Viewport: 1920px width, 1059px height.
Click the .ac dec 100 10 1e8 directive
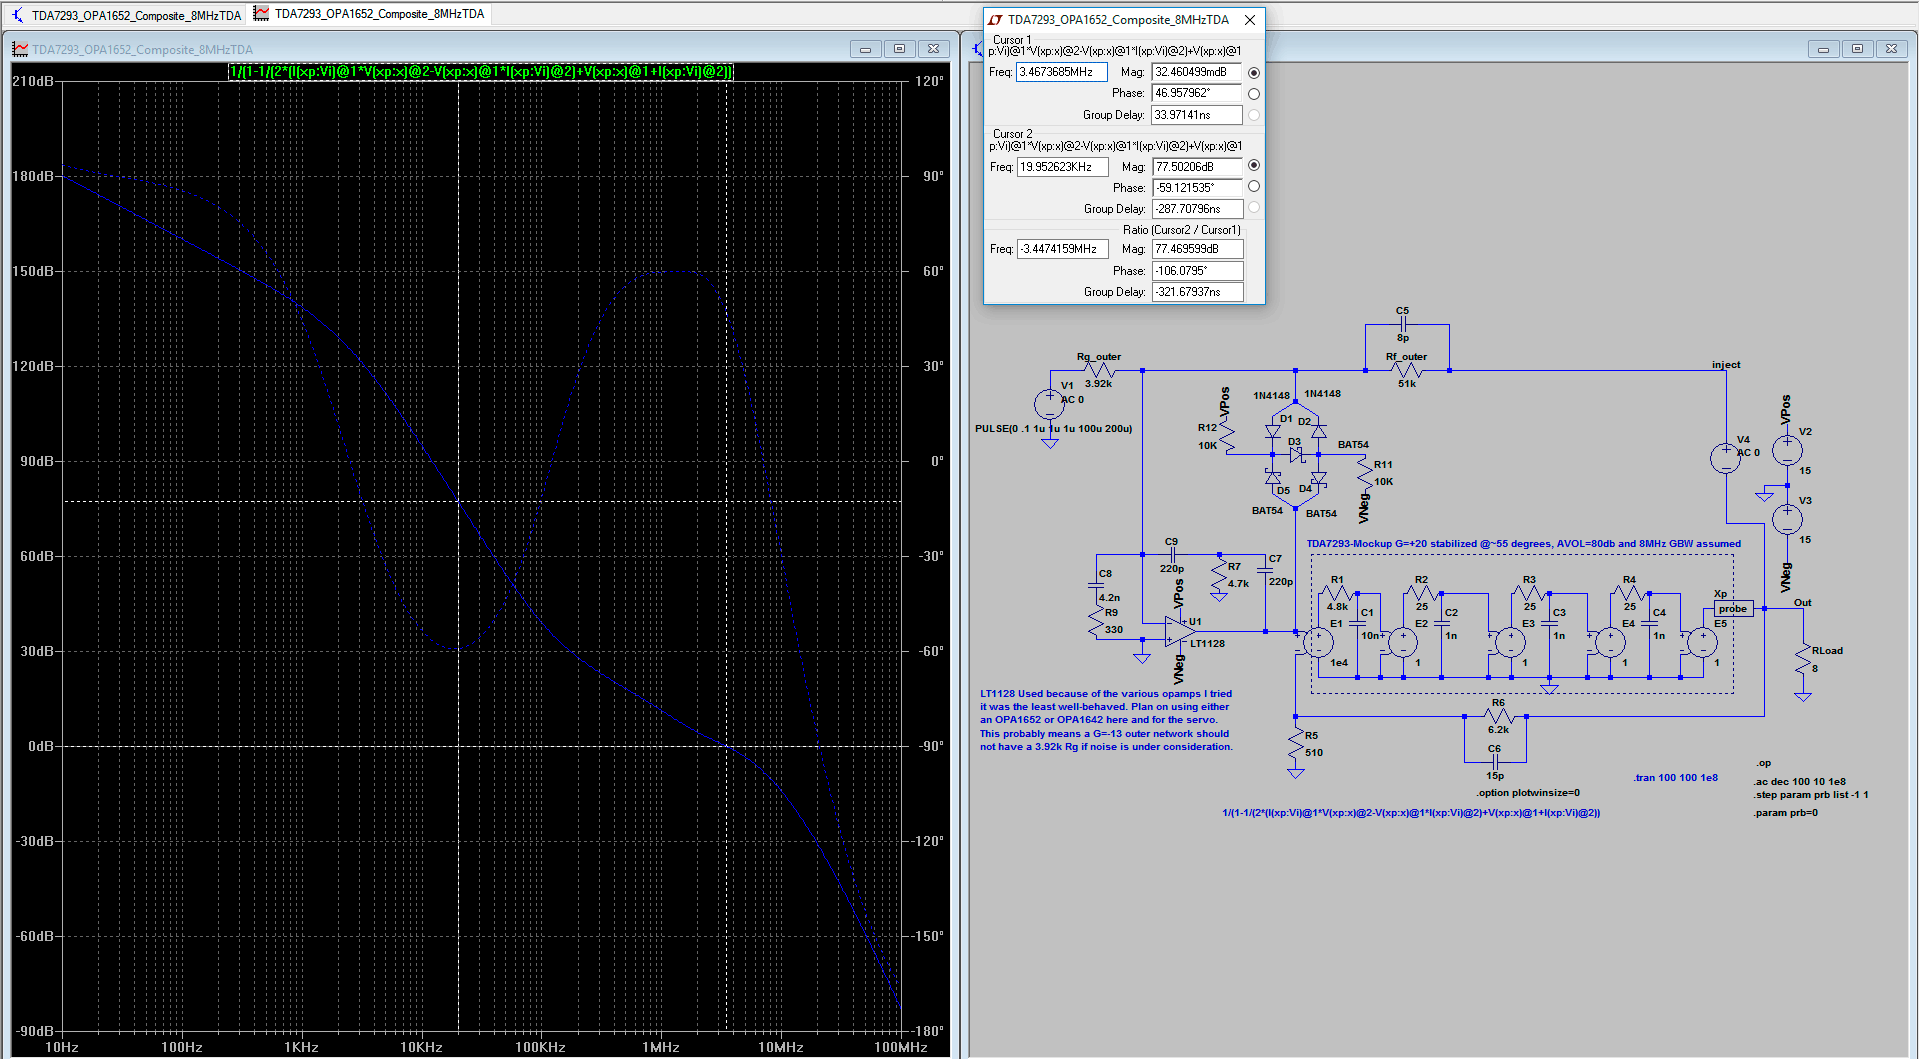[x=1799, y=782]
